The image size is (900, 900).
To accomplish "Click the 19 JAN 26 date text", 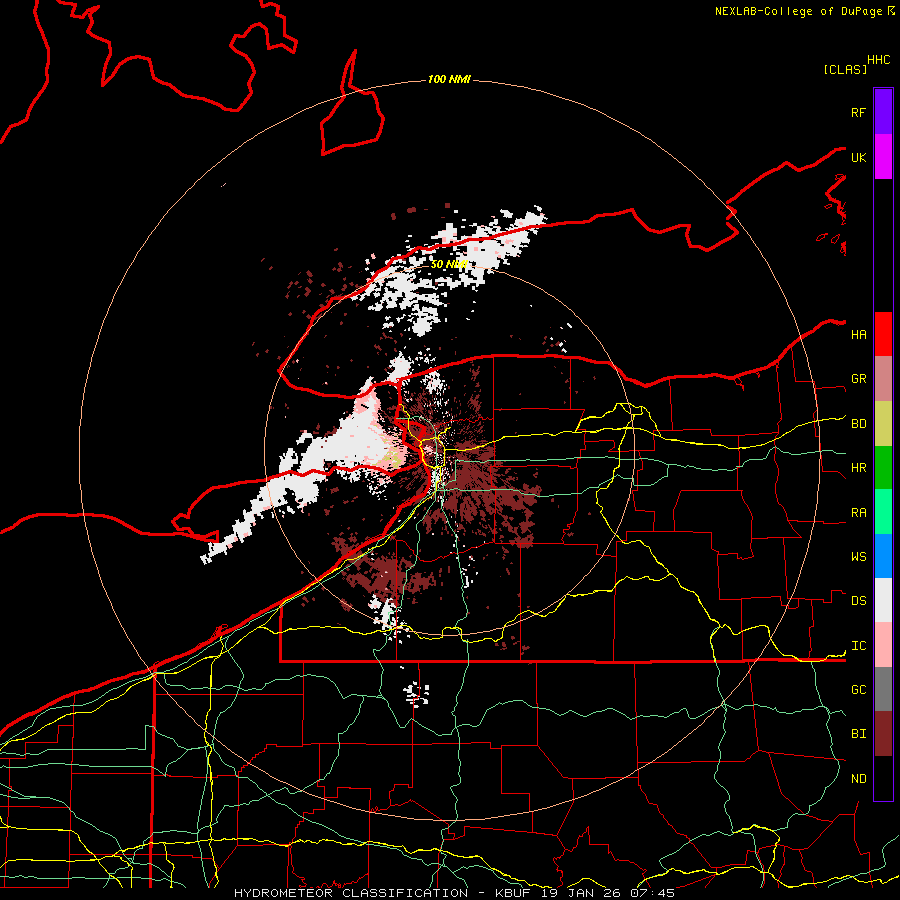I will 581,893.
